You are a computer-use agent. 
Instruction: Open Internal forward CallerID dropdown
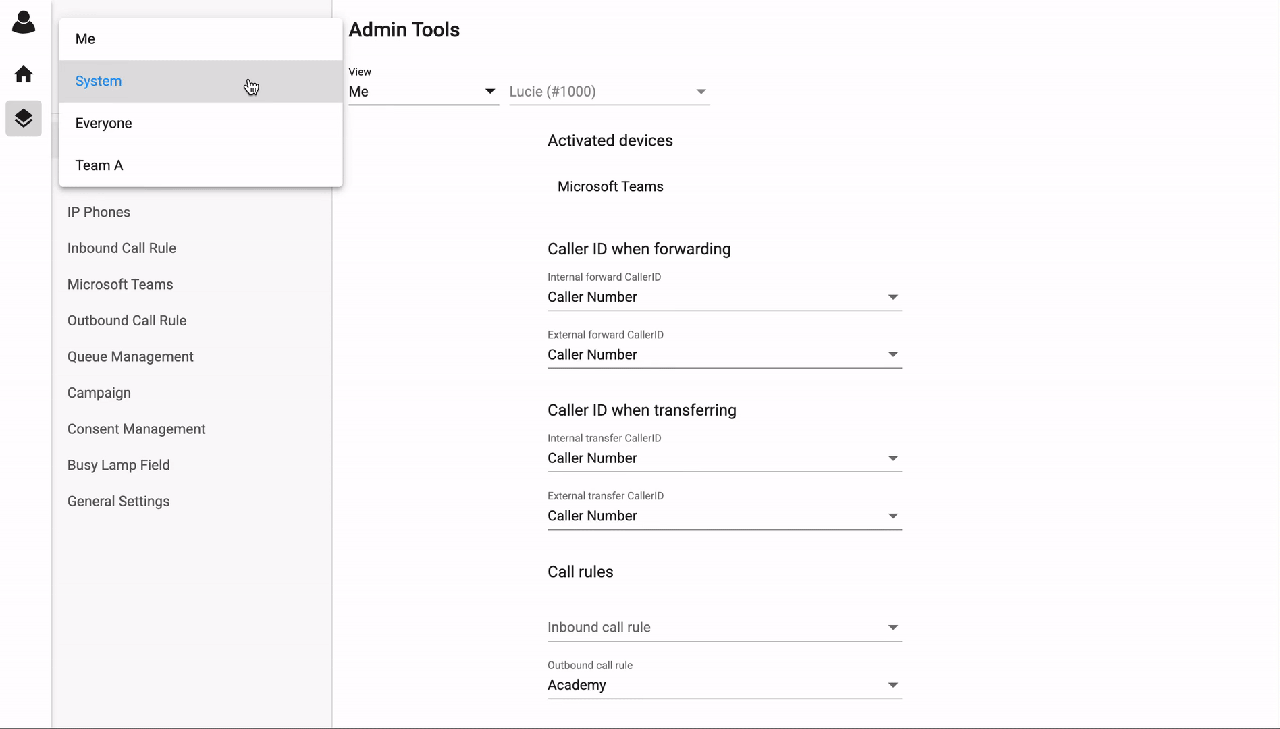pyautogui.click(x=725, y=297)
